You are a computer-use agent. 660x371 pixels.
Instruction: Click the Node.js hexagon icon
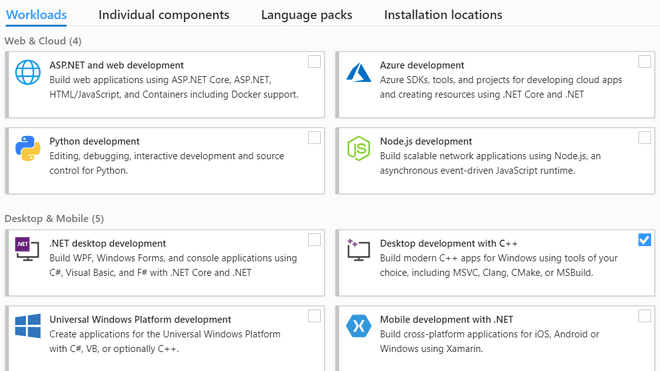pos(359,148)
